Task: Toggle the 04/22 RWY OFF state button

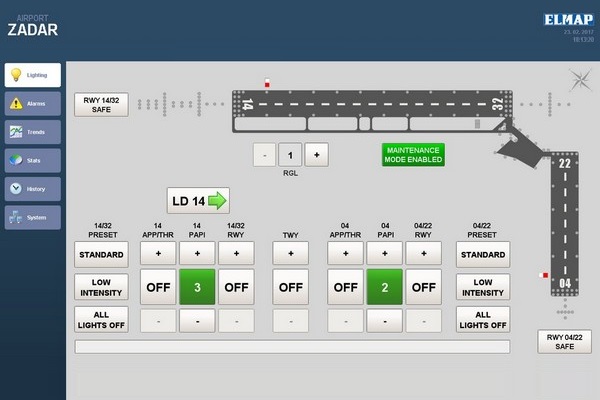Action: click(x=423, y=287)
